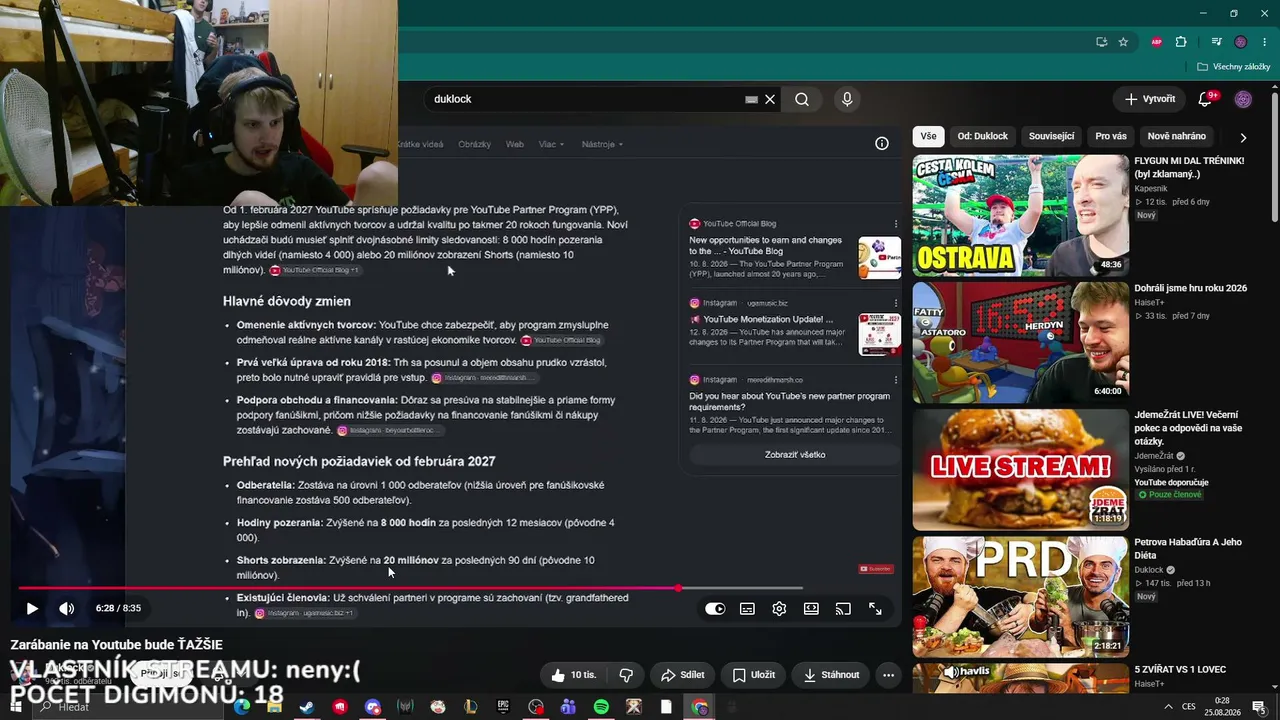1280x720 pixels.
Task: Open the on-screen keyboard in the search box
Action: [751, 99]
